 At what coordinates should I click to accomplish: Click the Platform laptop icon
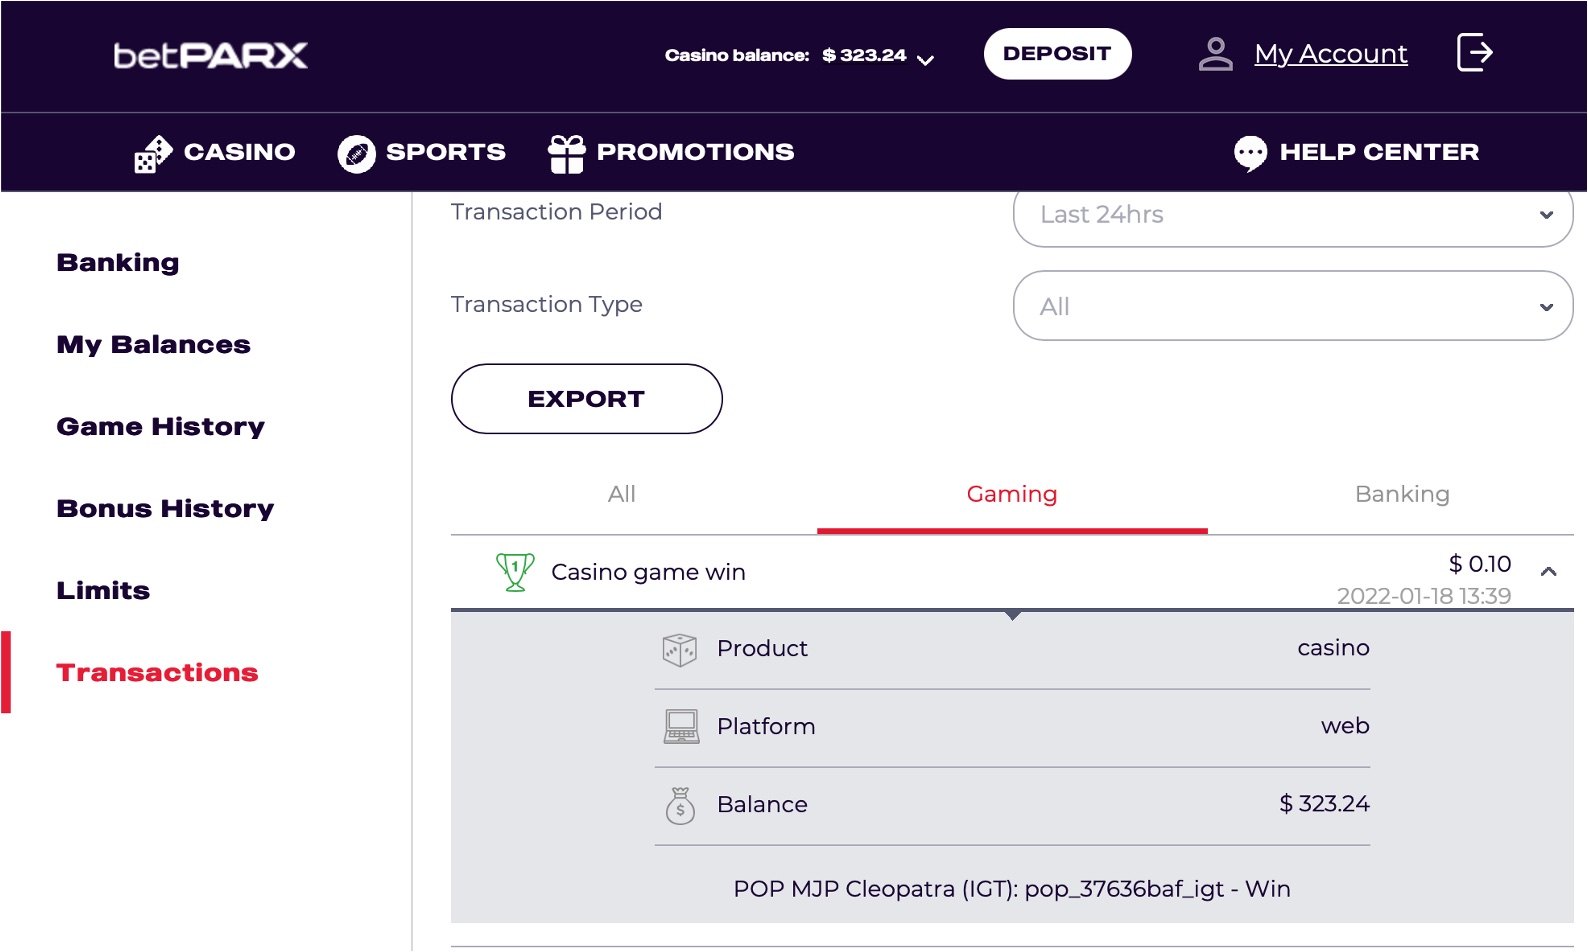coord(681,727)
